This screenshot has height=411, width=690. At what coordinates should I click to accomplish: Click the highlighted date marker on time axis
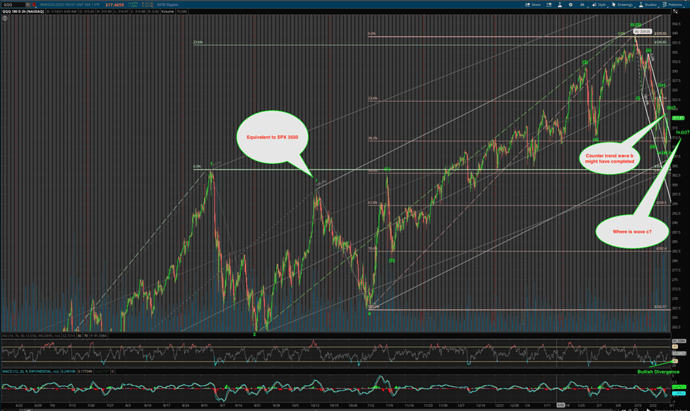pyautogui.click(x=560, y=405)
